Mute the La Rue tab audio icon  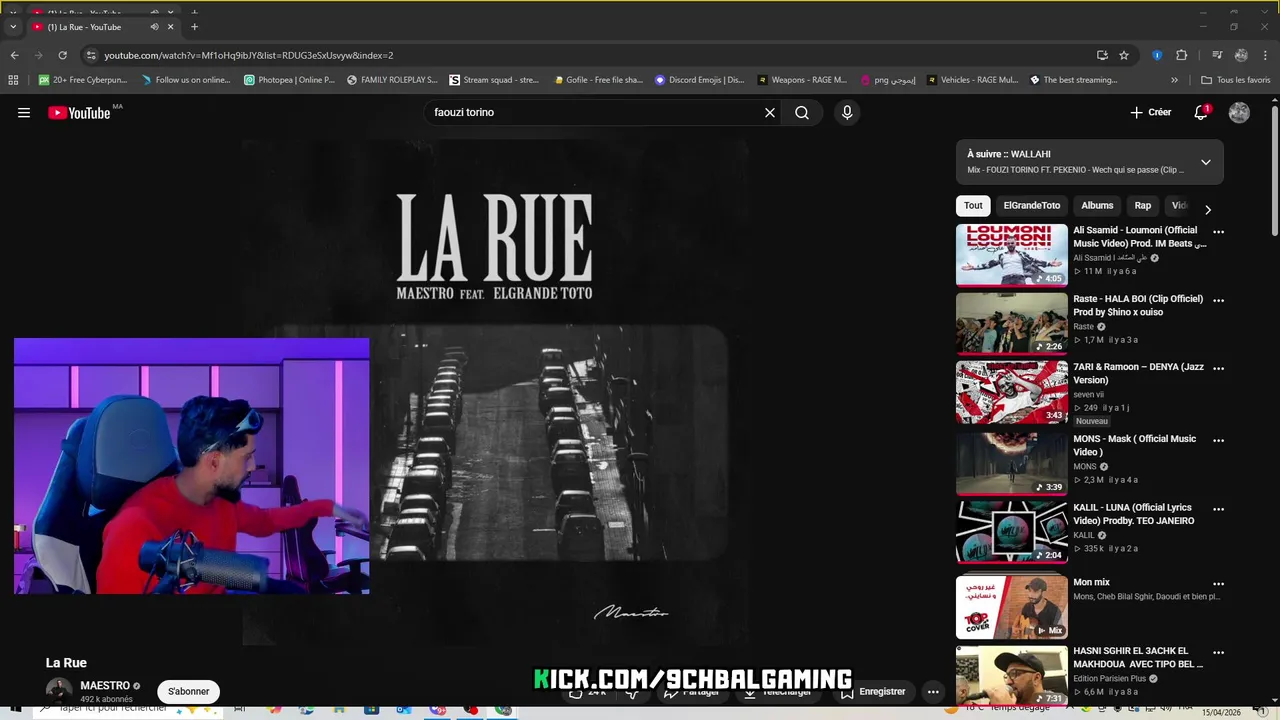[x=154, y=27]
